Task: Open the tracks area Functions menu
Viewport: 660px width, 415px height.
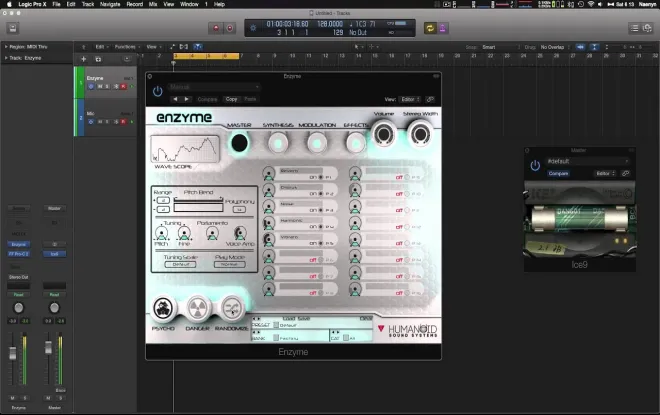Action: [127, 47]
